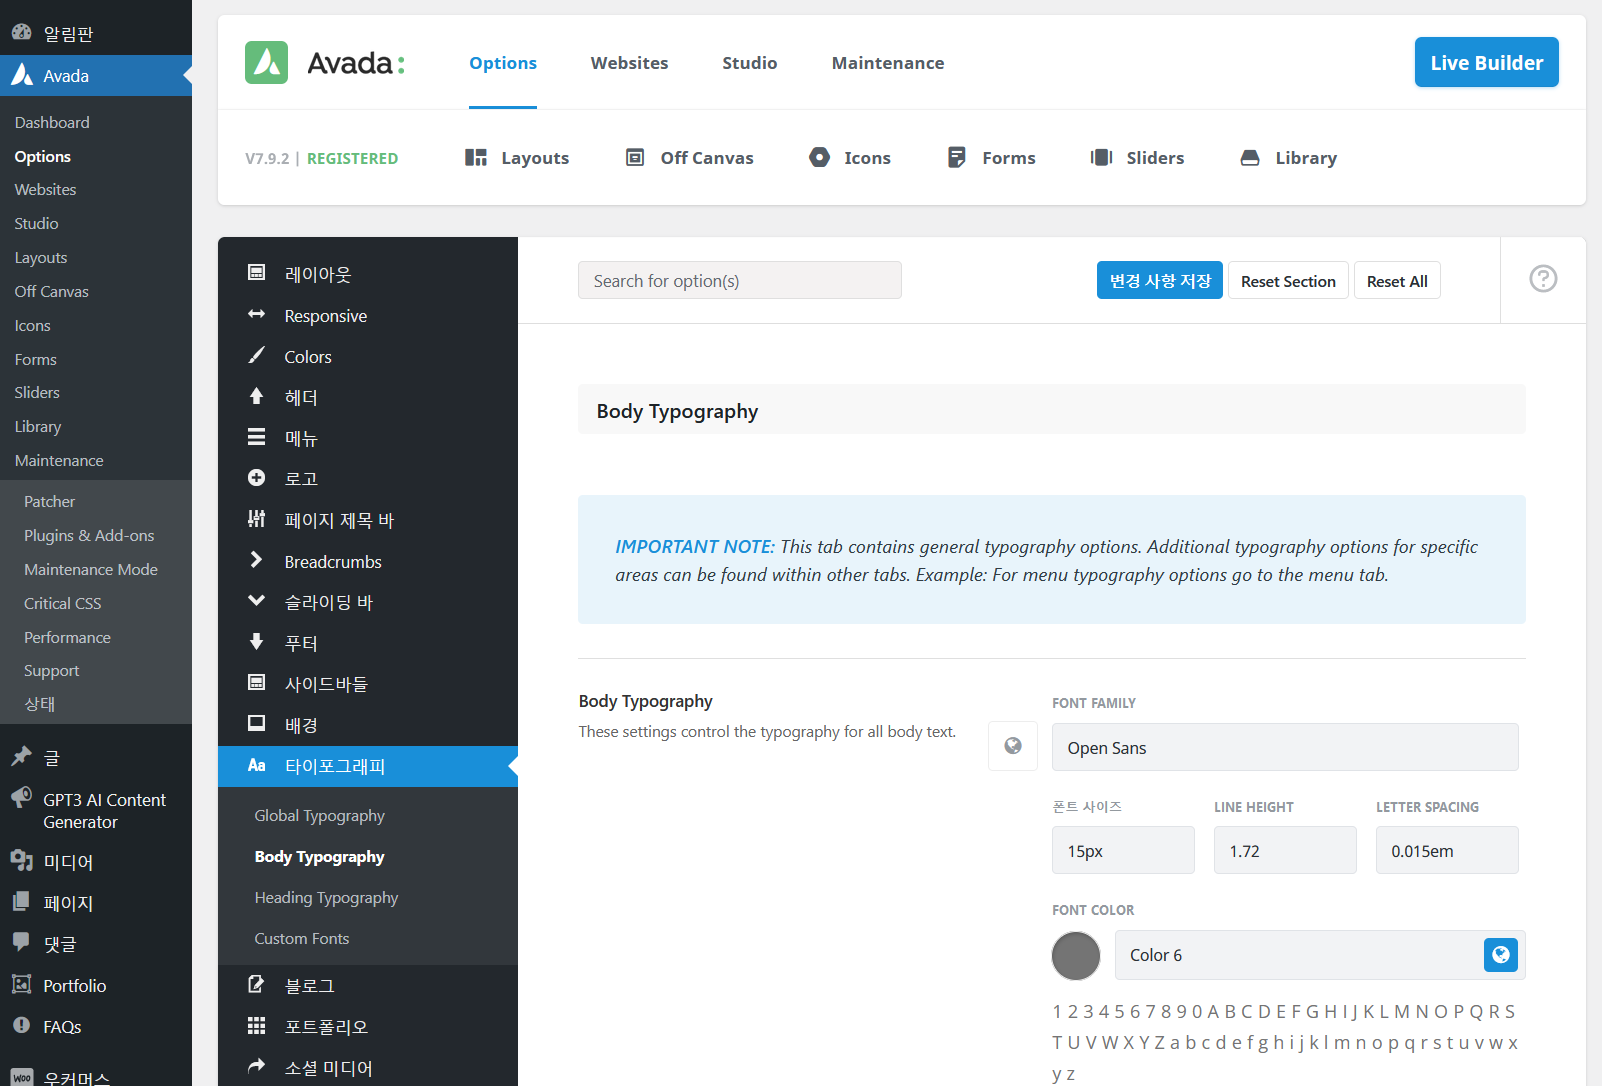Open Dashboard under Avada menu
1602x1086 pixels.
[x=52, y=122]
